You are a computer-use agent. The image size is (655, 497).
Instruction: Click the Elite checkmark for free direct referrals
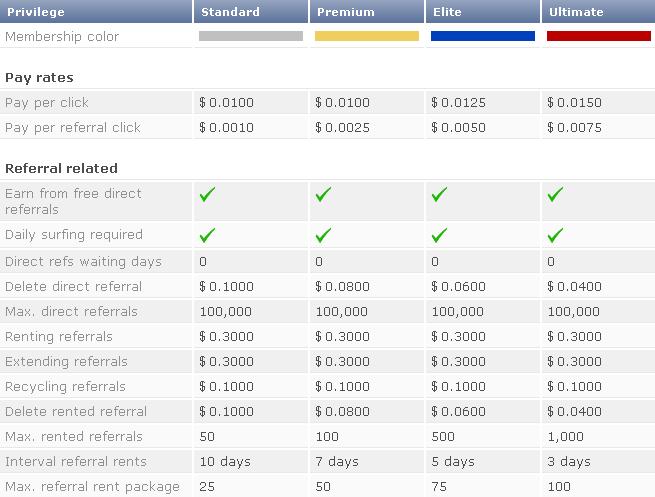pos(439,194)
